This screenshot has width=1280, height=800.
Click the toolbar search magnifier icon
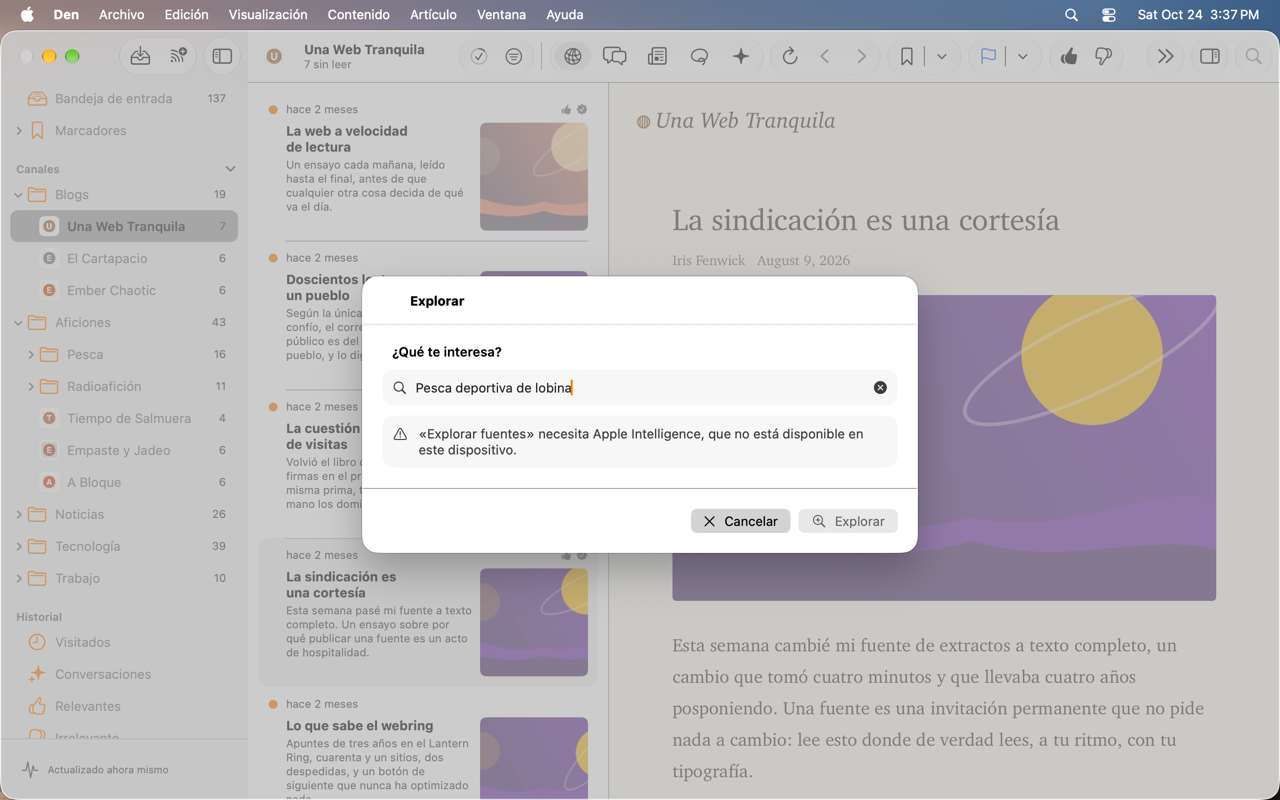tap(1253, 57)
